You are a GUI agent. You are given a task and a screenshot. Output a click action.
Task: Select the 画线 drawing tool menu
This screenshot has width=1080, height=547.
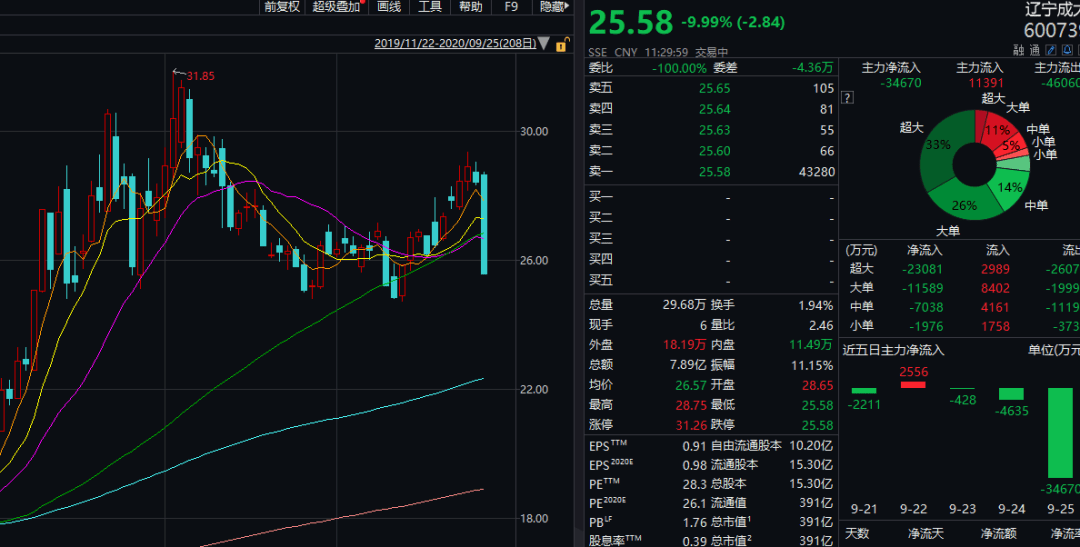tap(389, 7)
